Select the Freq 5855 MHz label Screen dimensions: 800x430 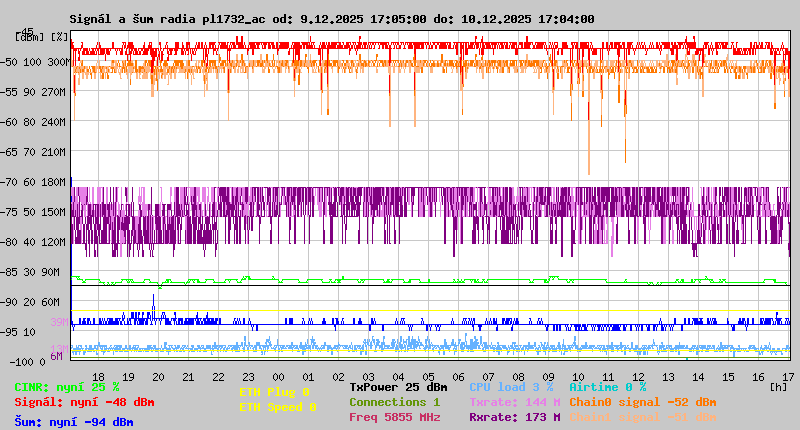(x=394, y=417)
